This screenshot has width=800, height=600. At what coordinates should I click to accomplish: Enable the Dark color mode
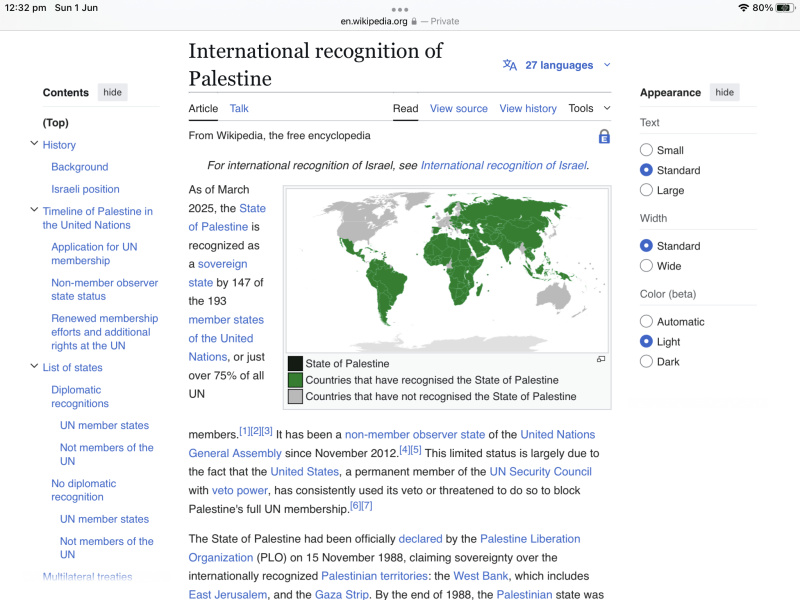click(x=646, y=362)
